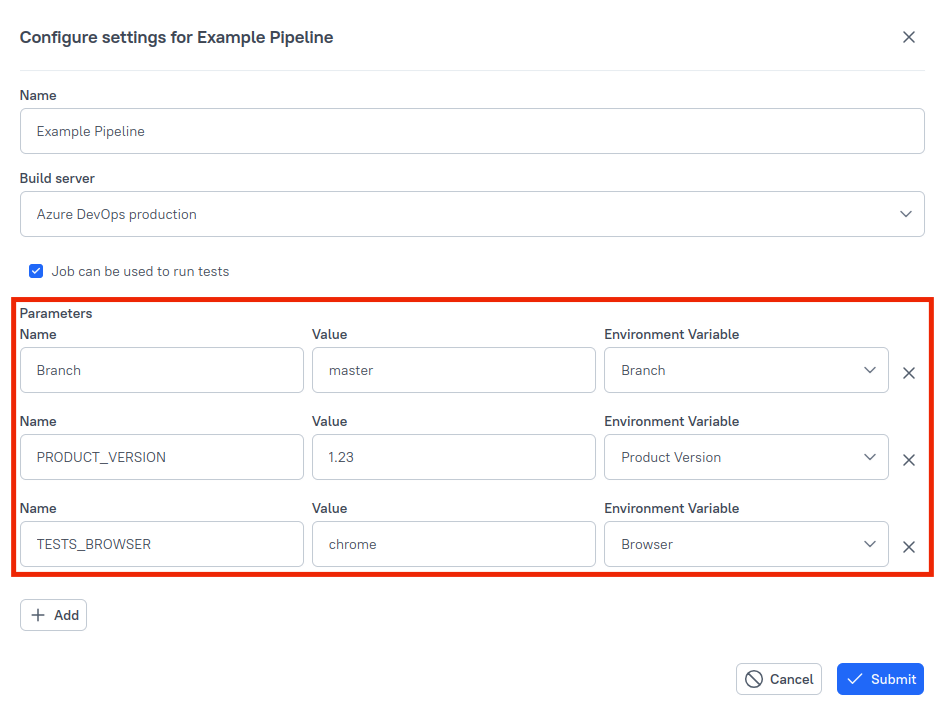Remove the Branch parameter row

click(909, 373)
